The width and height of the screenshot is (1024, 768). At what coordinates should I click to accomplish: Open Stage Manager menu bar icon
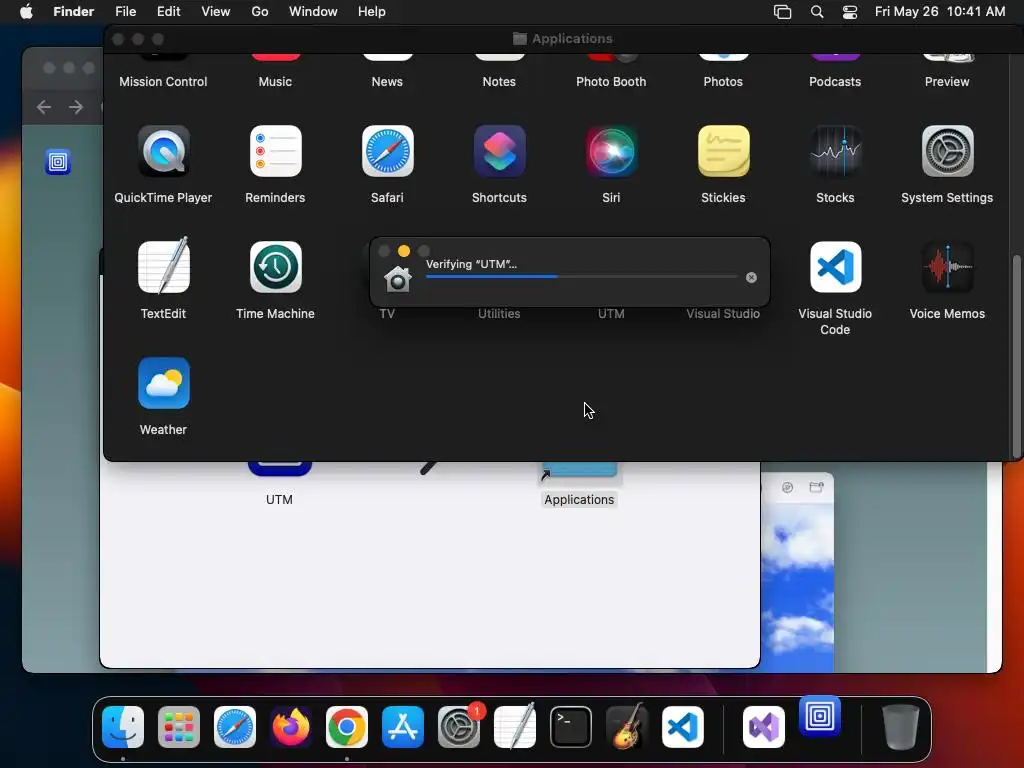point(782,12)
